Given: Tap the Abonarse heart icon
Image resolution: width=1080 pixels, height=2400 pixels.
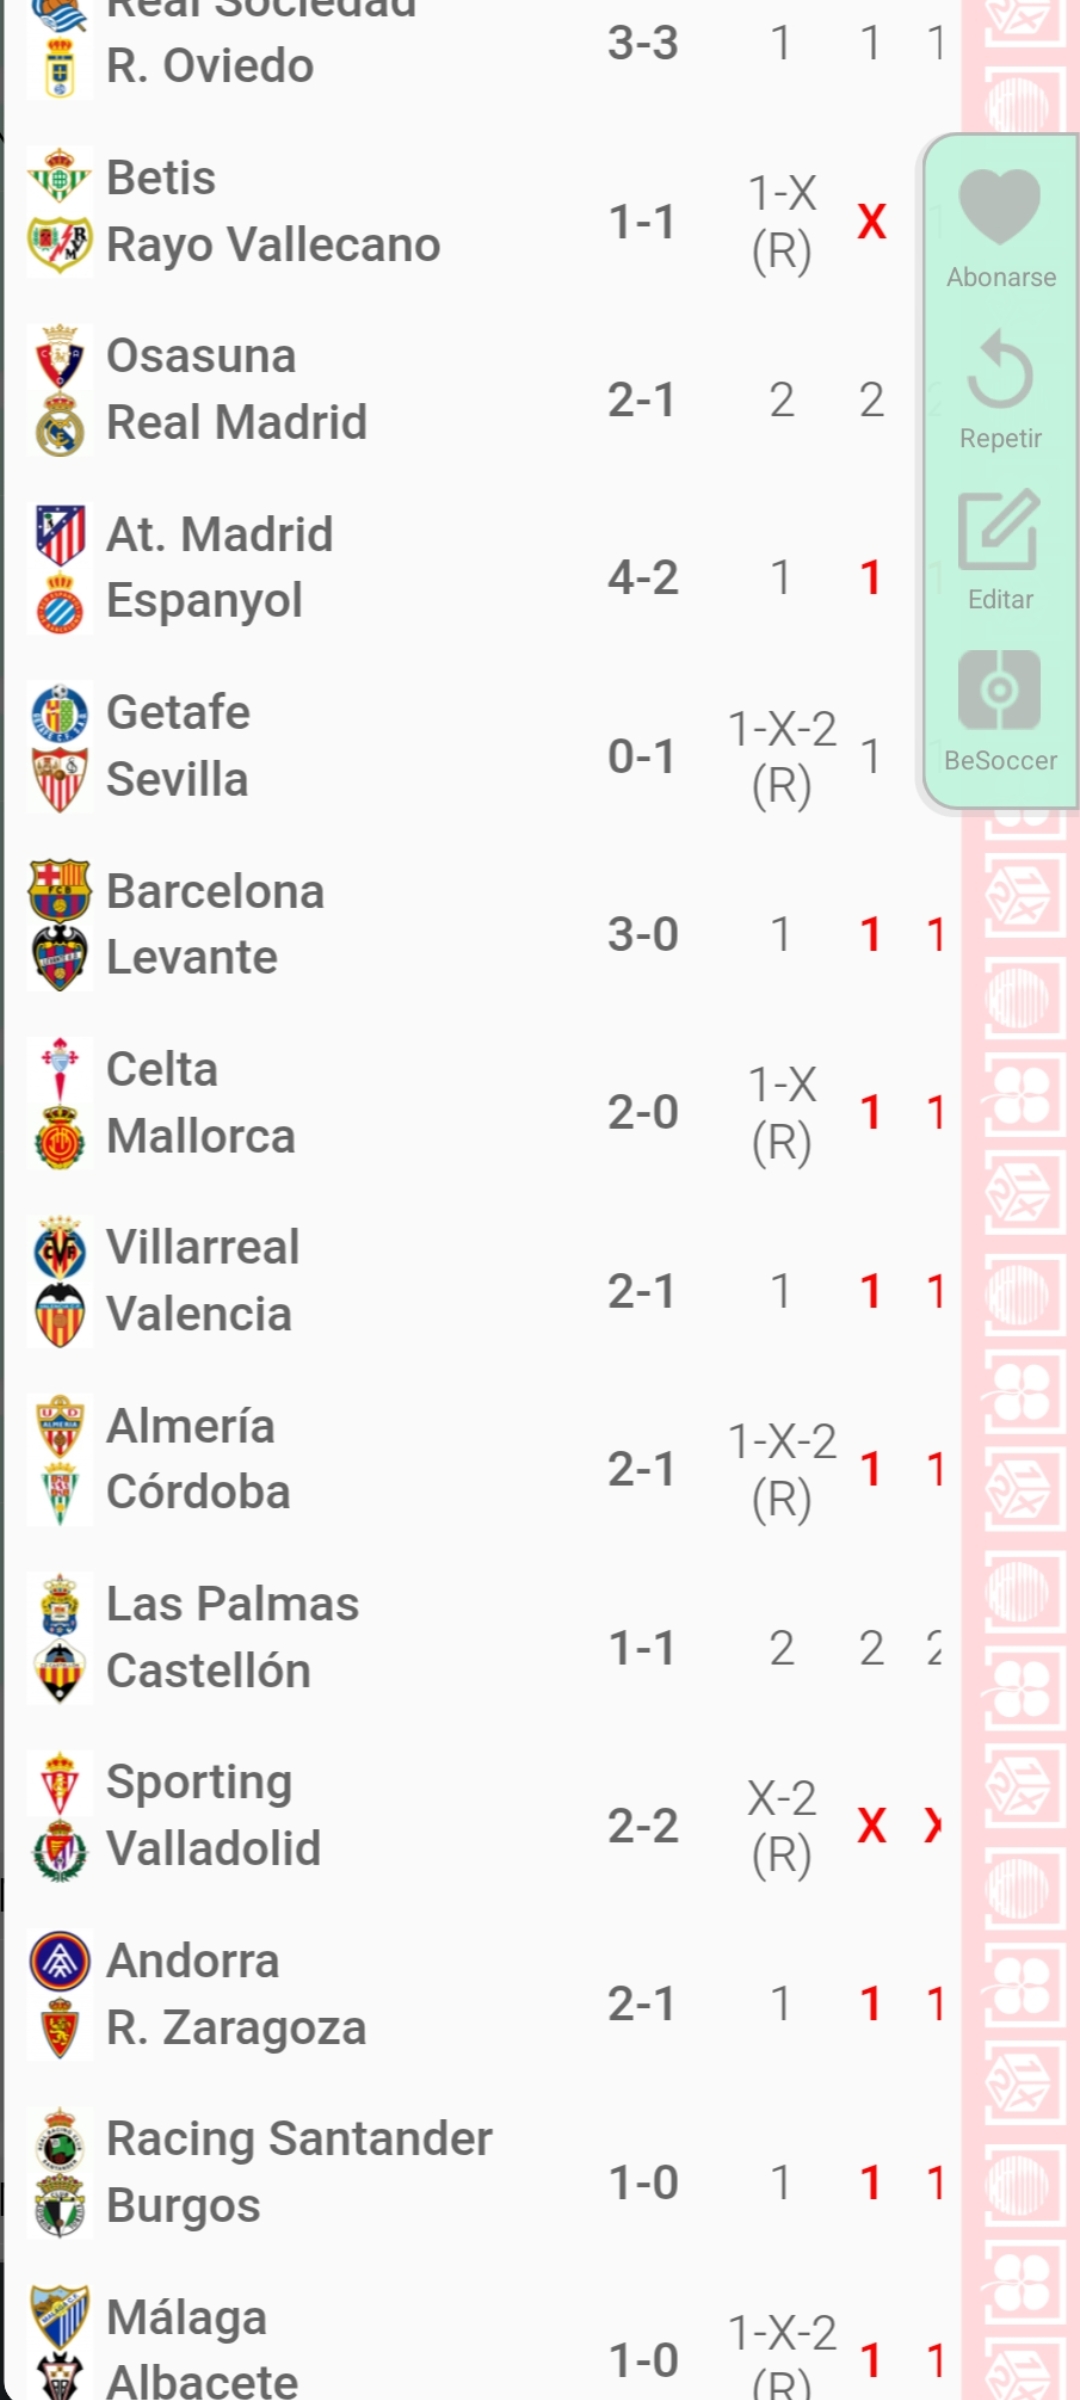Looking at the screenshot, I should [1000, 207].
